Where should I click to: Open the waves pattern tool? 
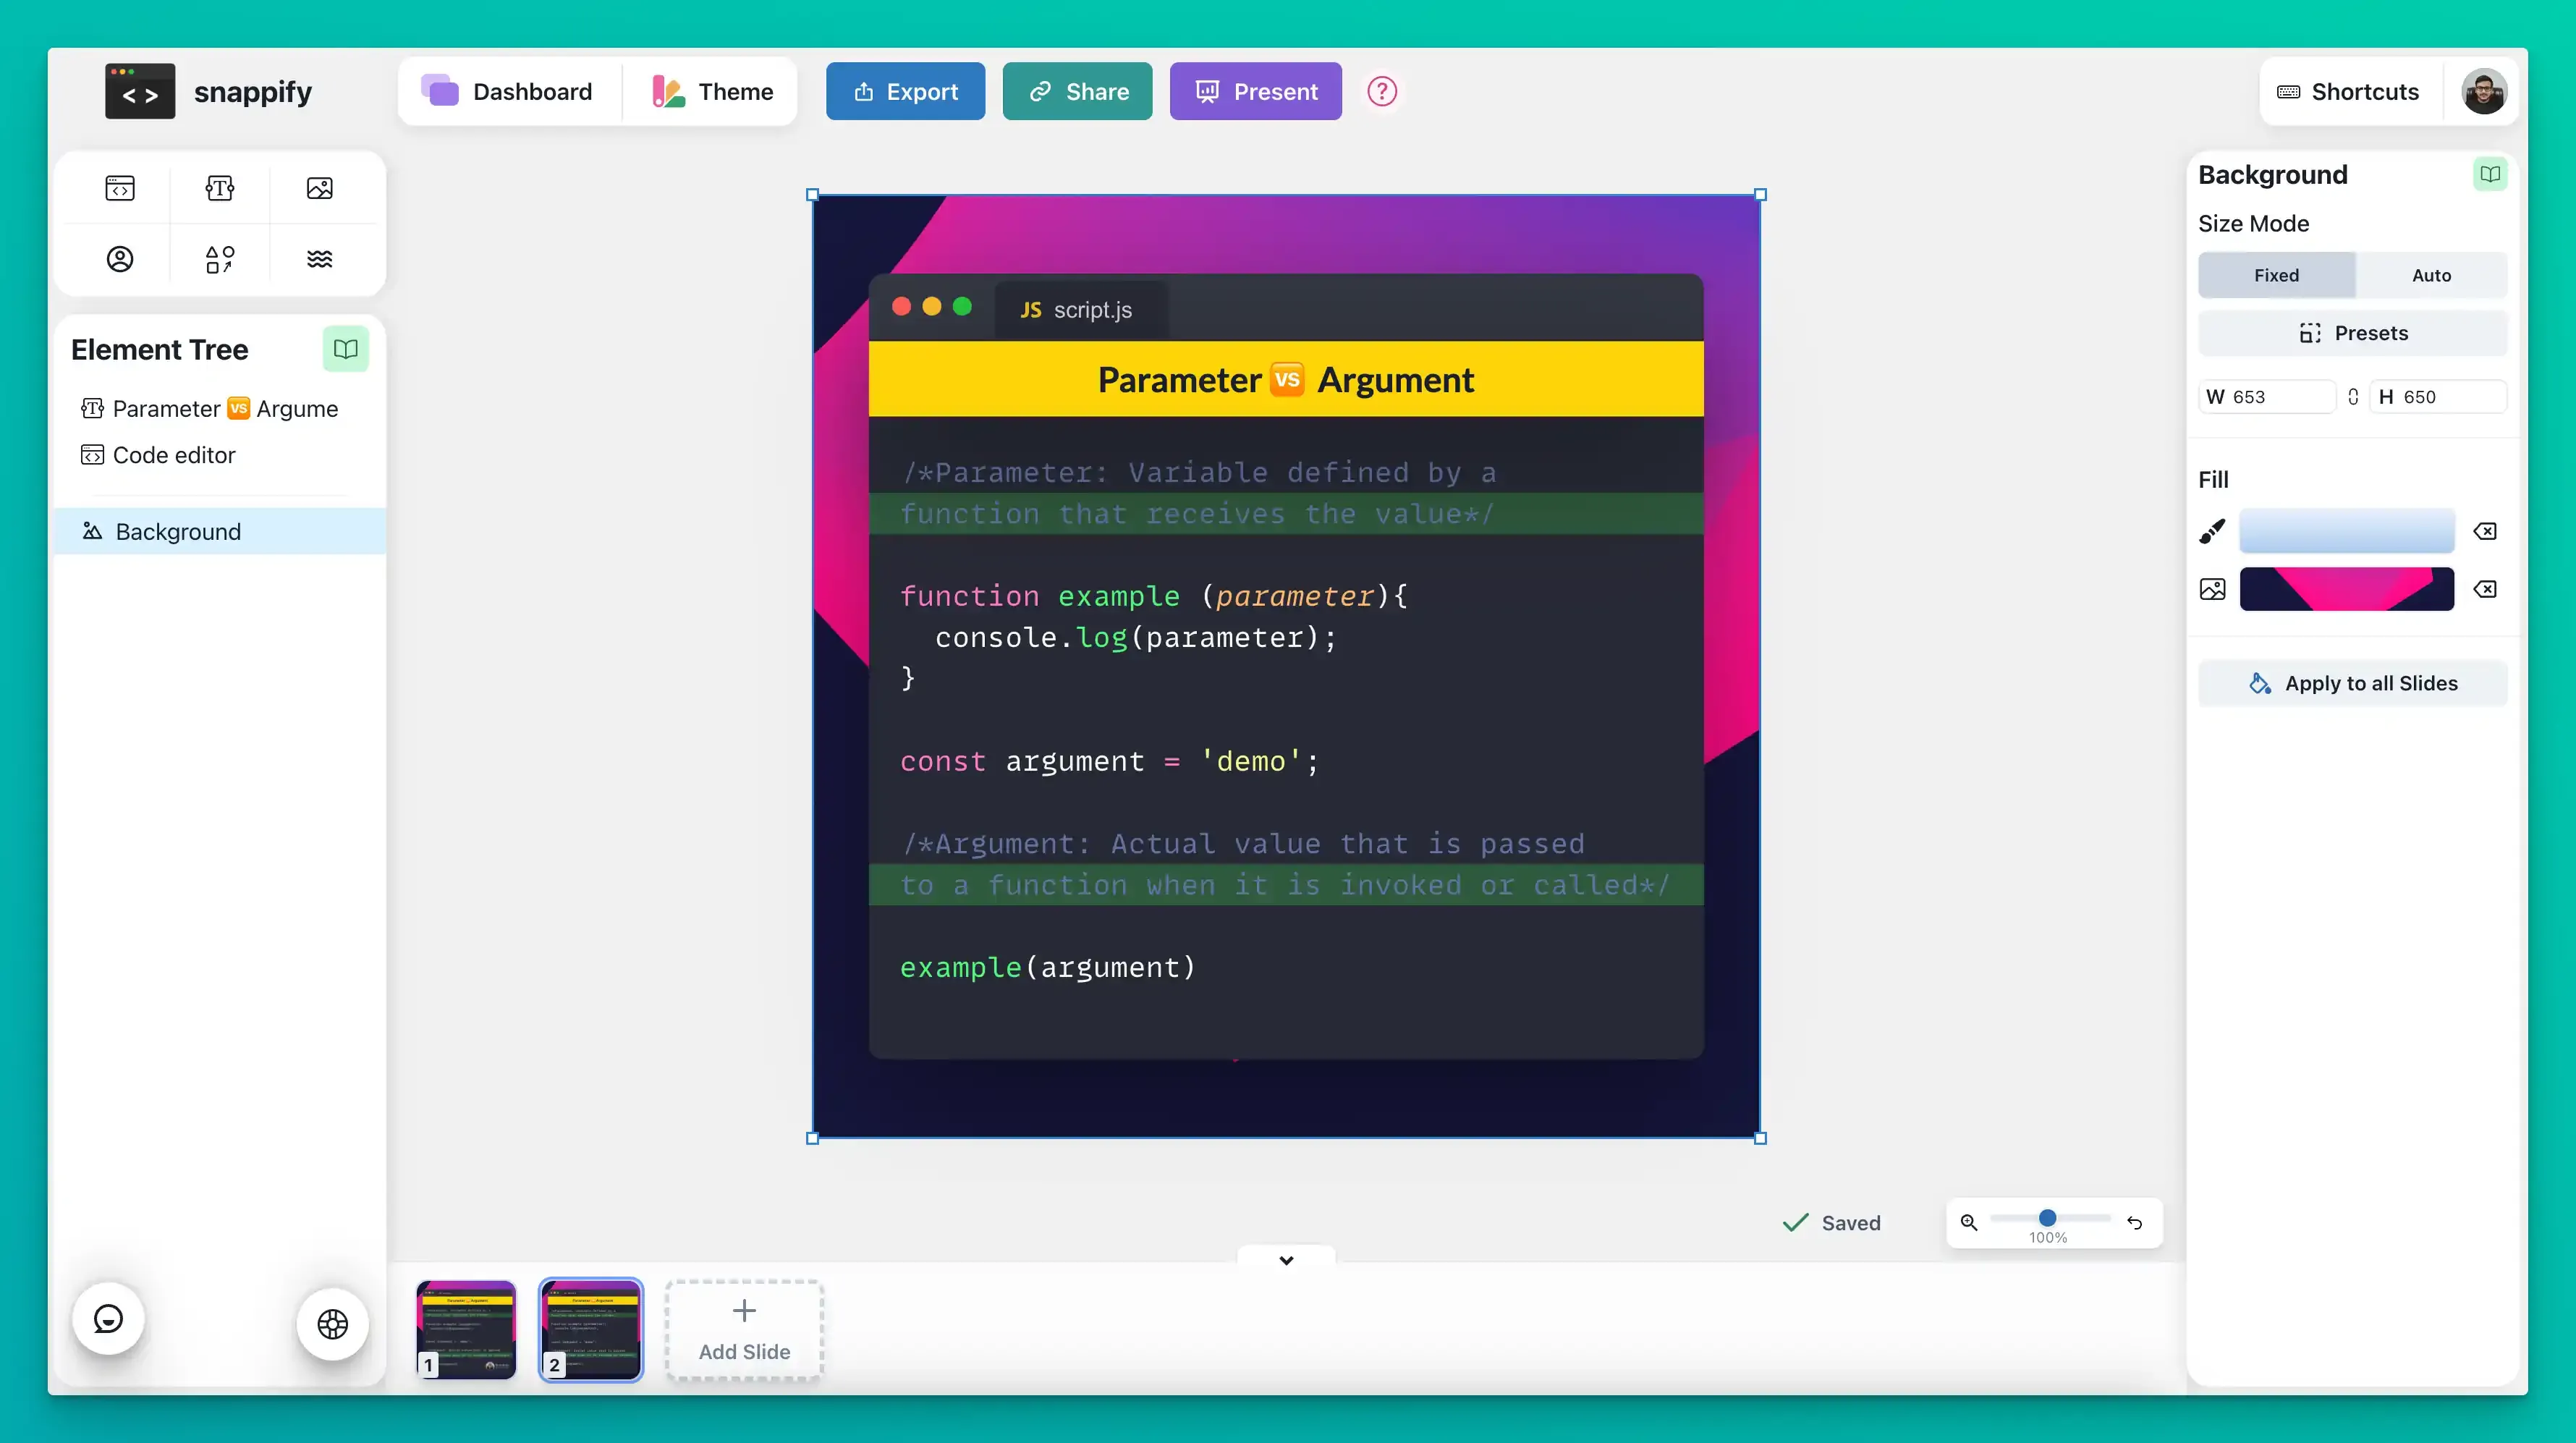pyautogui.click(x=320, y=259)
